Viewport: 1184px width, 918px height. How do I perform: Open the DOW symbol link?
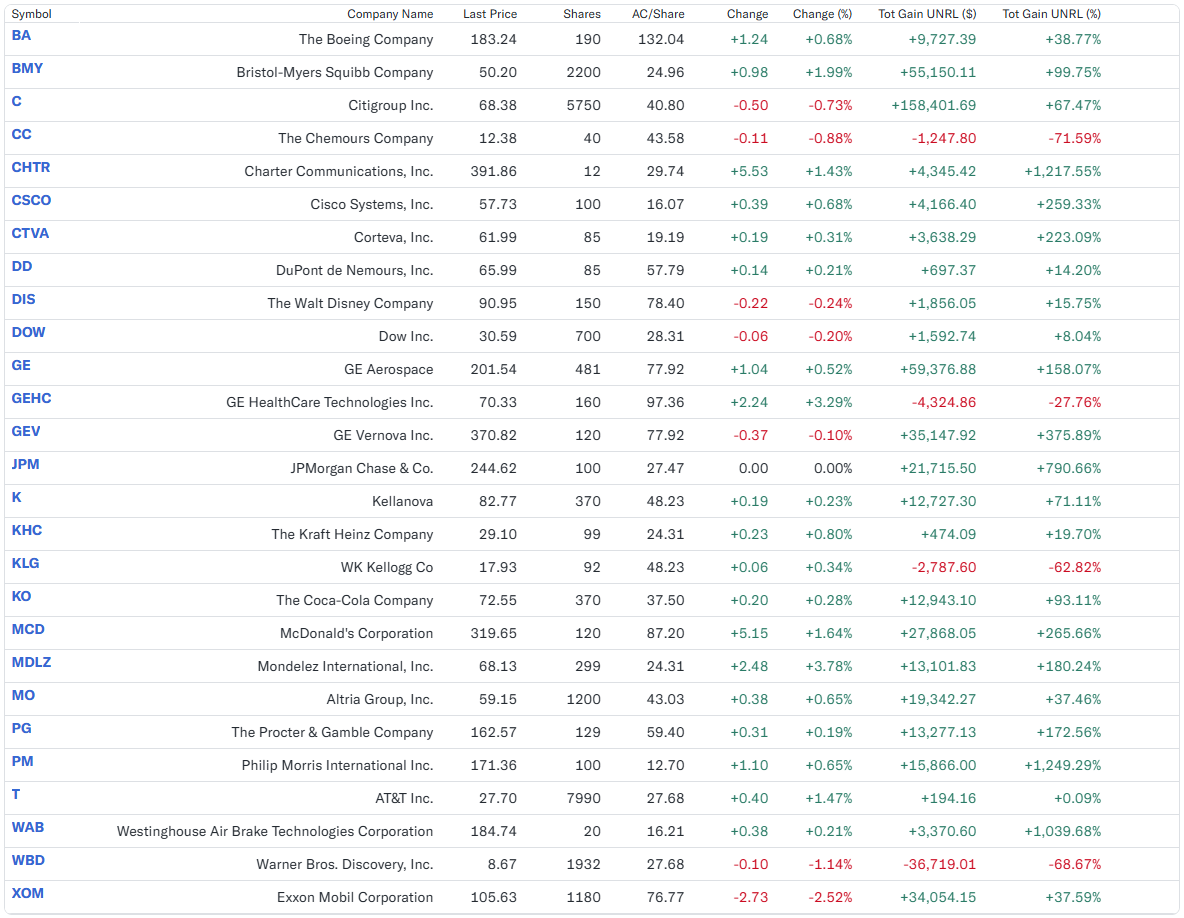tap(28, 332)
